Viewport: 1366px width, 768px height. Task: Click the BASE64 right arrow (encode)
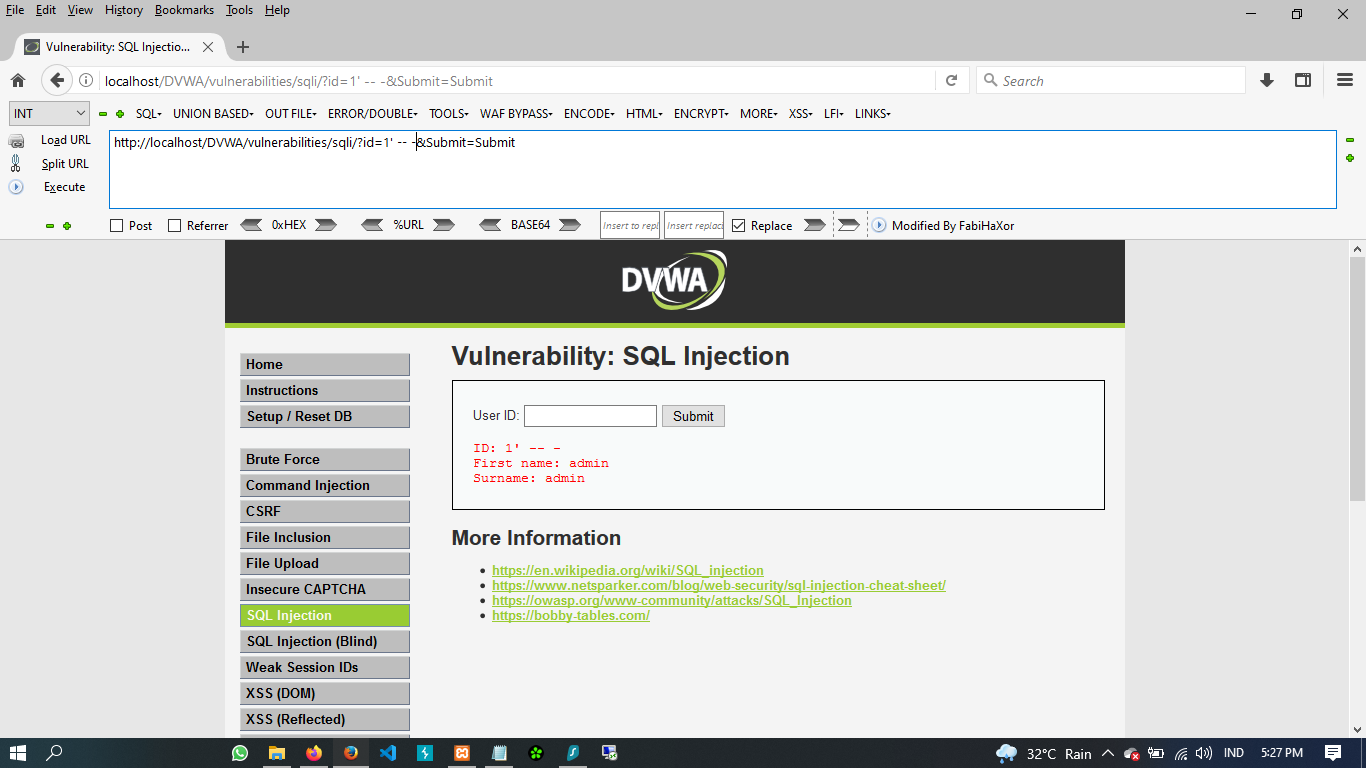570,225
